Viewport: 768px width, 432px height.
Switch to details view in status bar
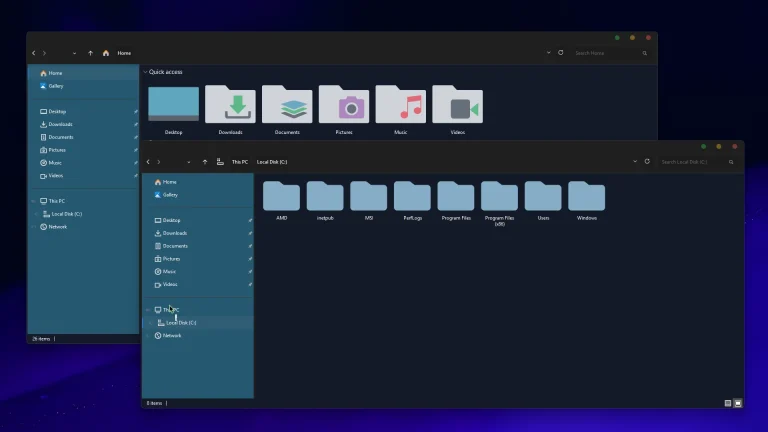coord(728,403)
